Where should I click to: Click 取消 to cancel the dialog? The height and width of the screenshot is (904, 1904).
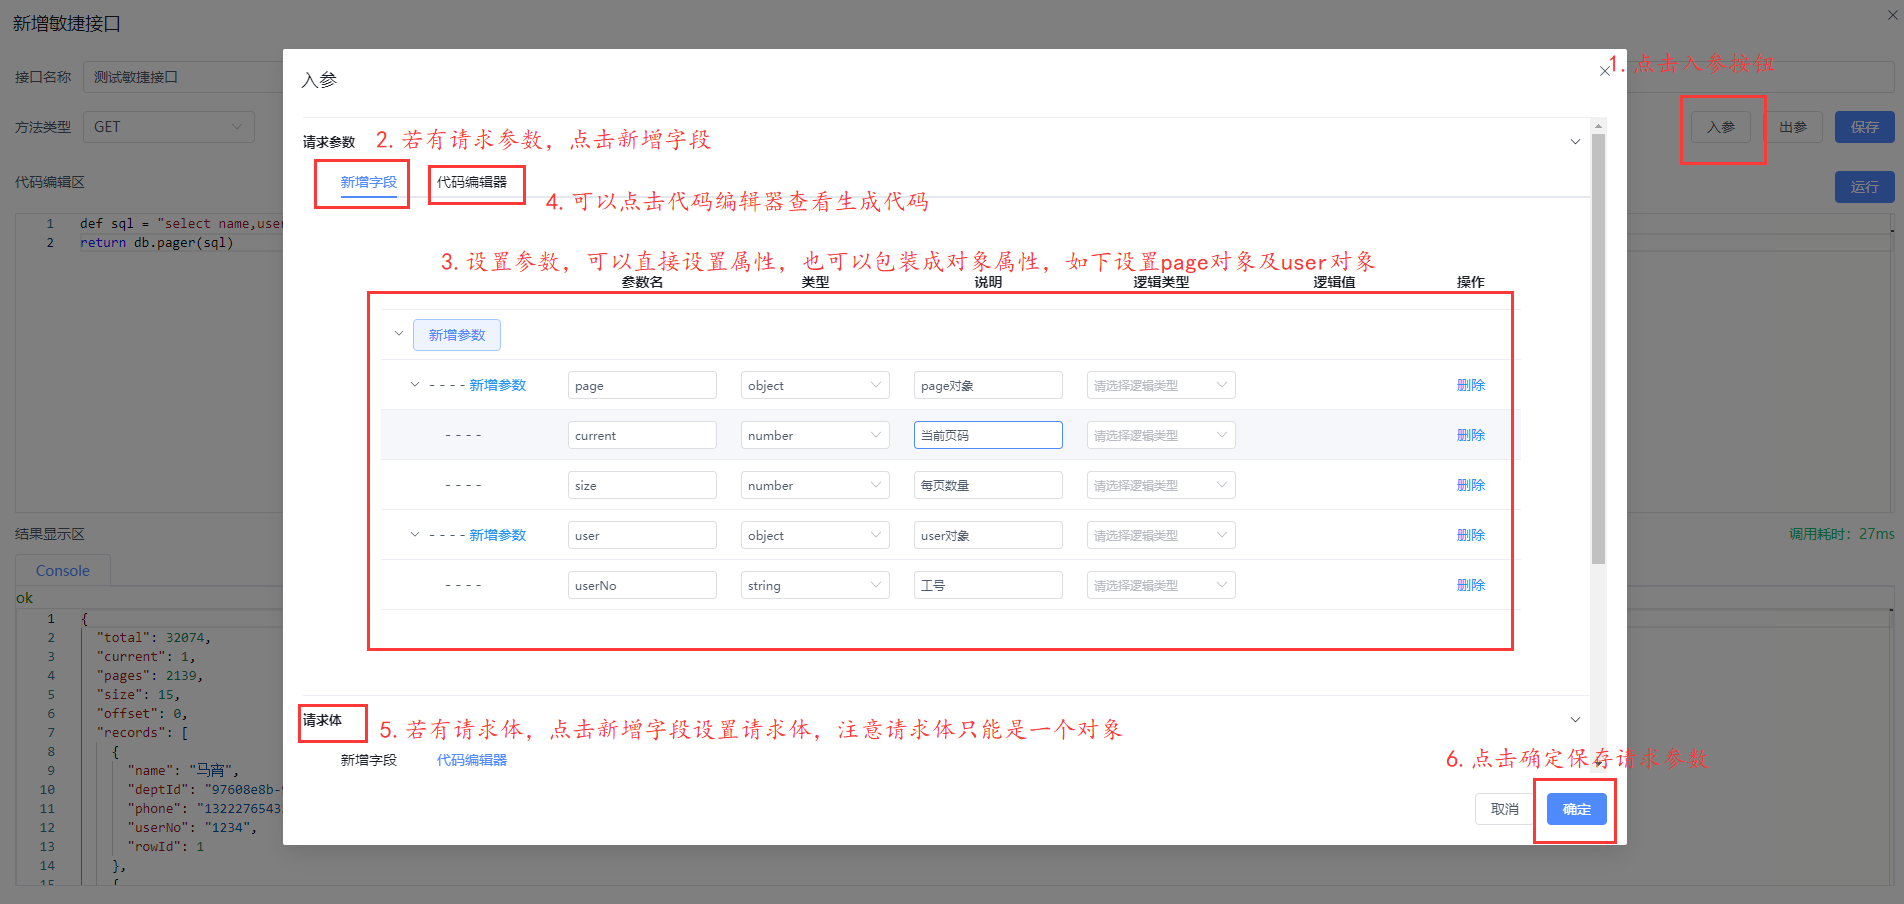tap(1505, 809)
